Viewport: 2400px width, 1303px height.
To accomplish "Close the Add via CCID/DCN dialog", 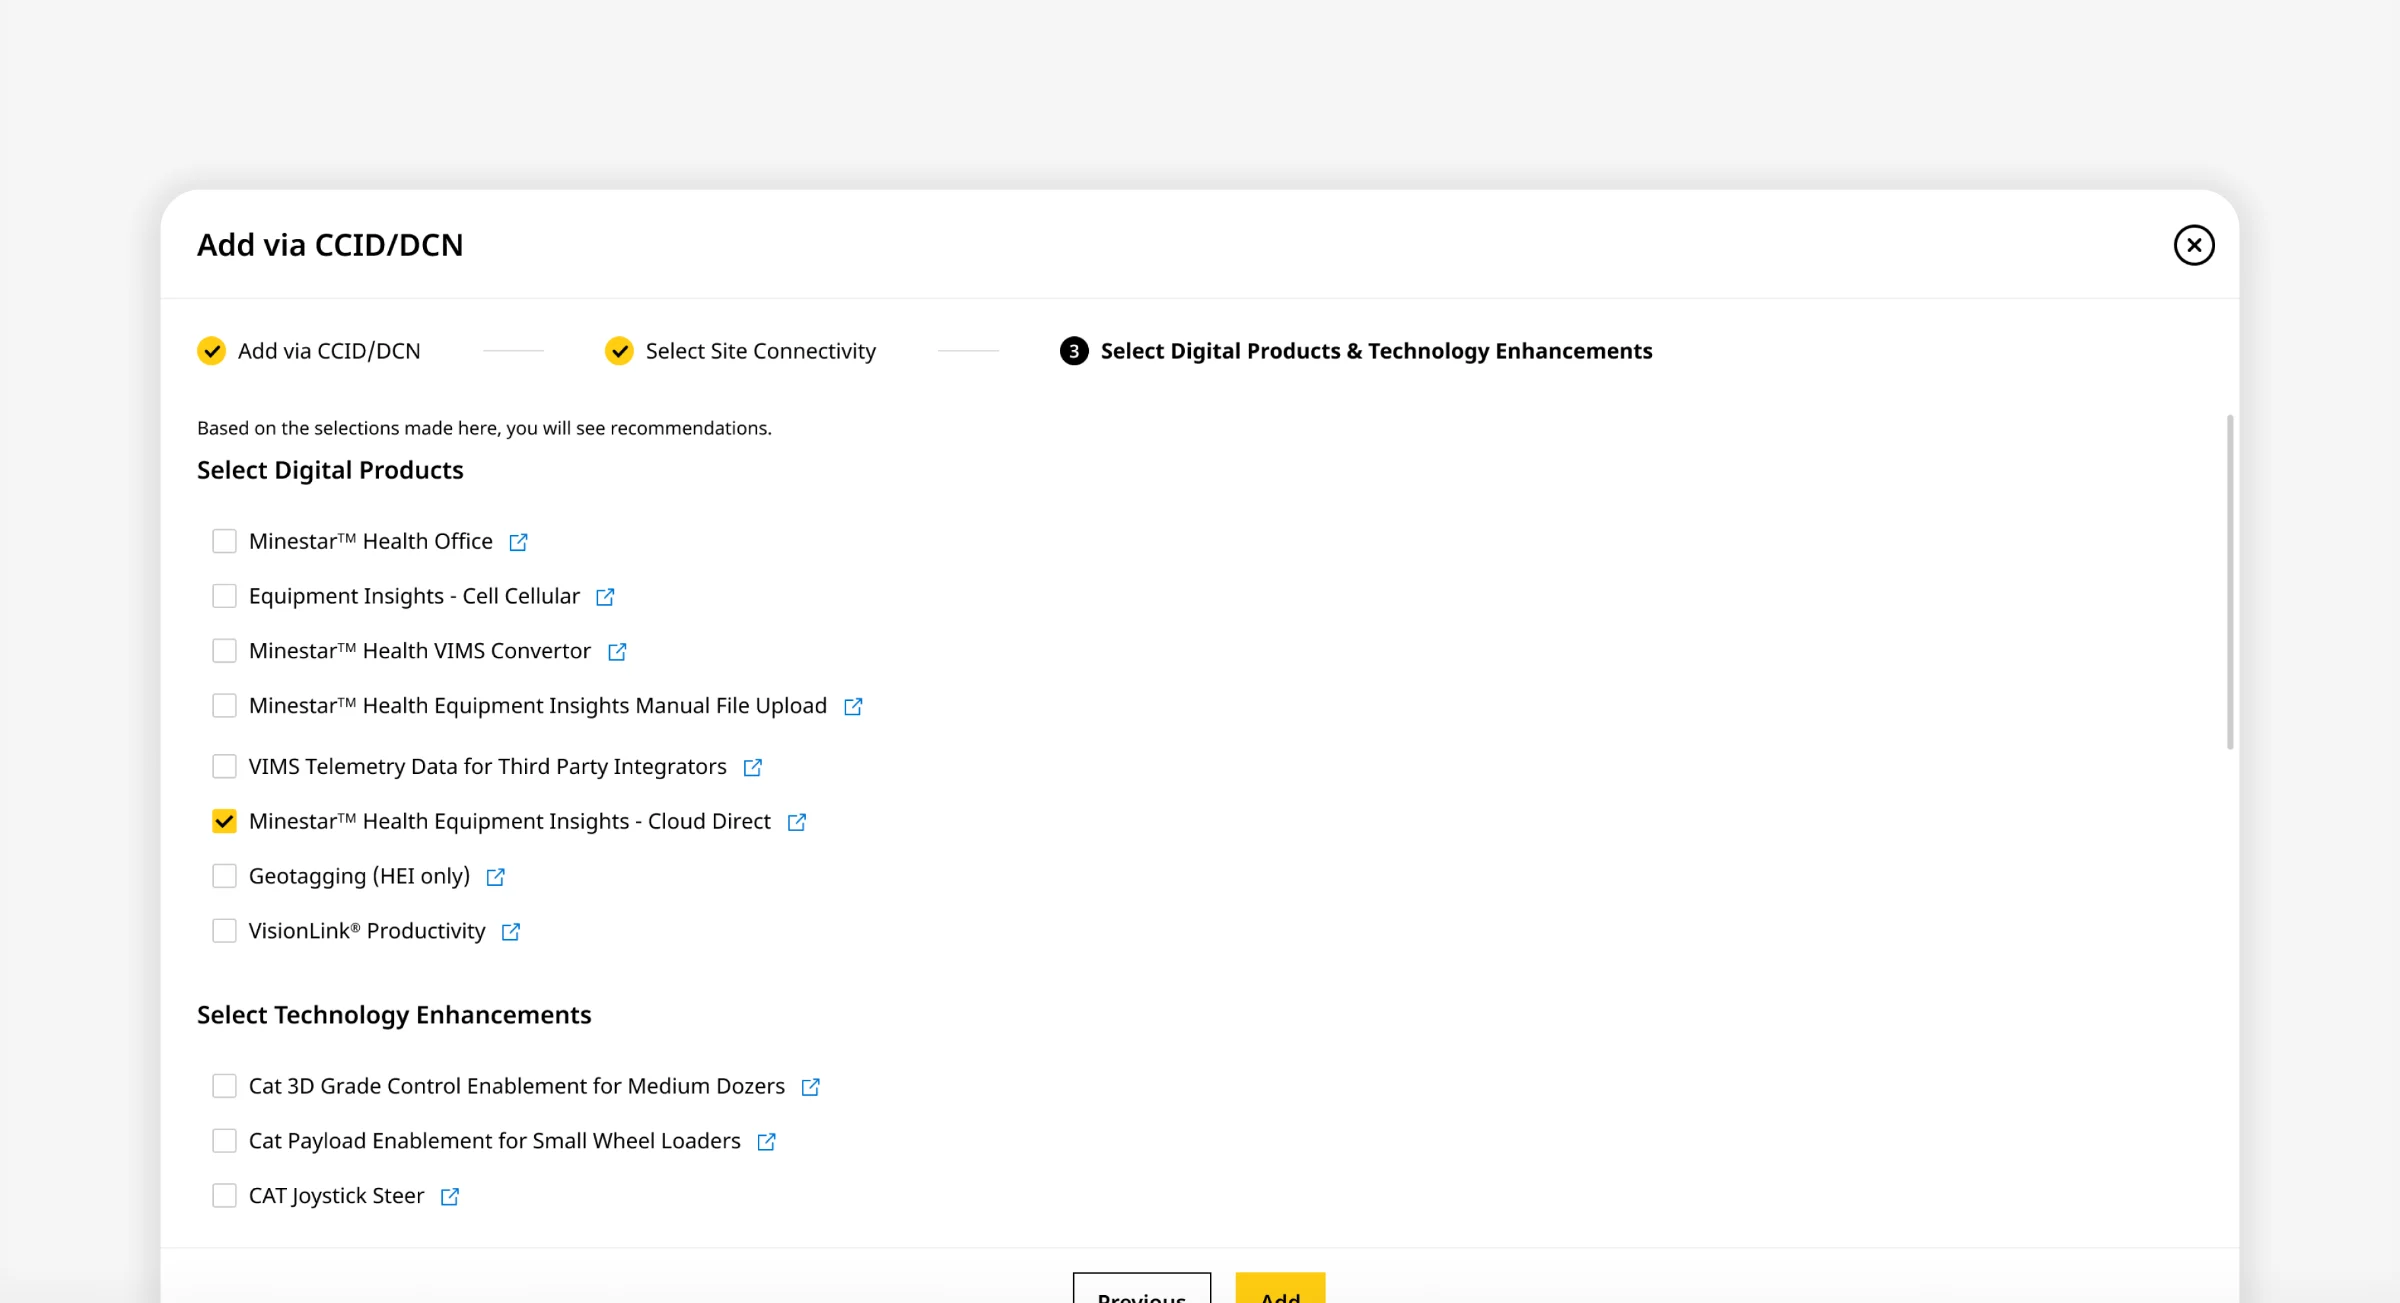I will tap(2194, 245).
